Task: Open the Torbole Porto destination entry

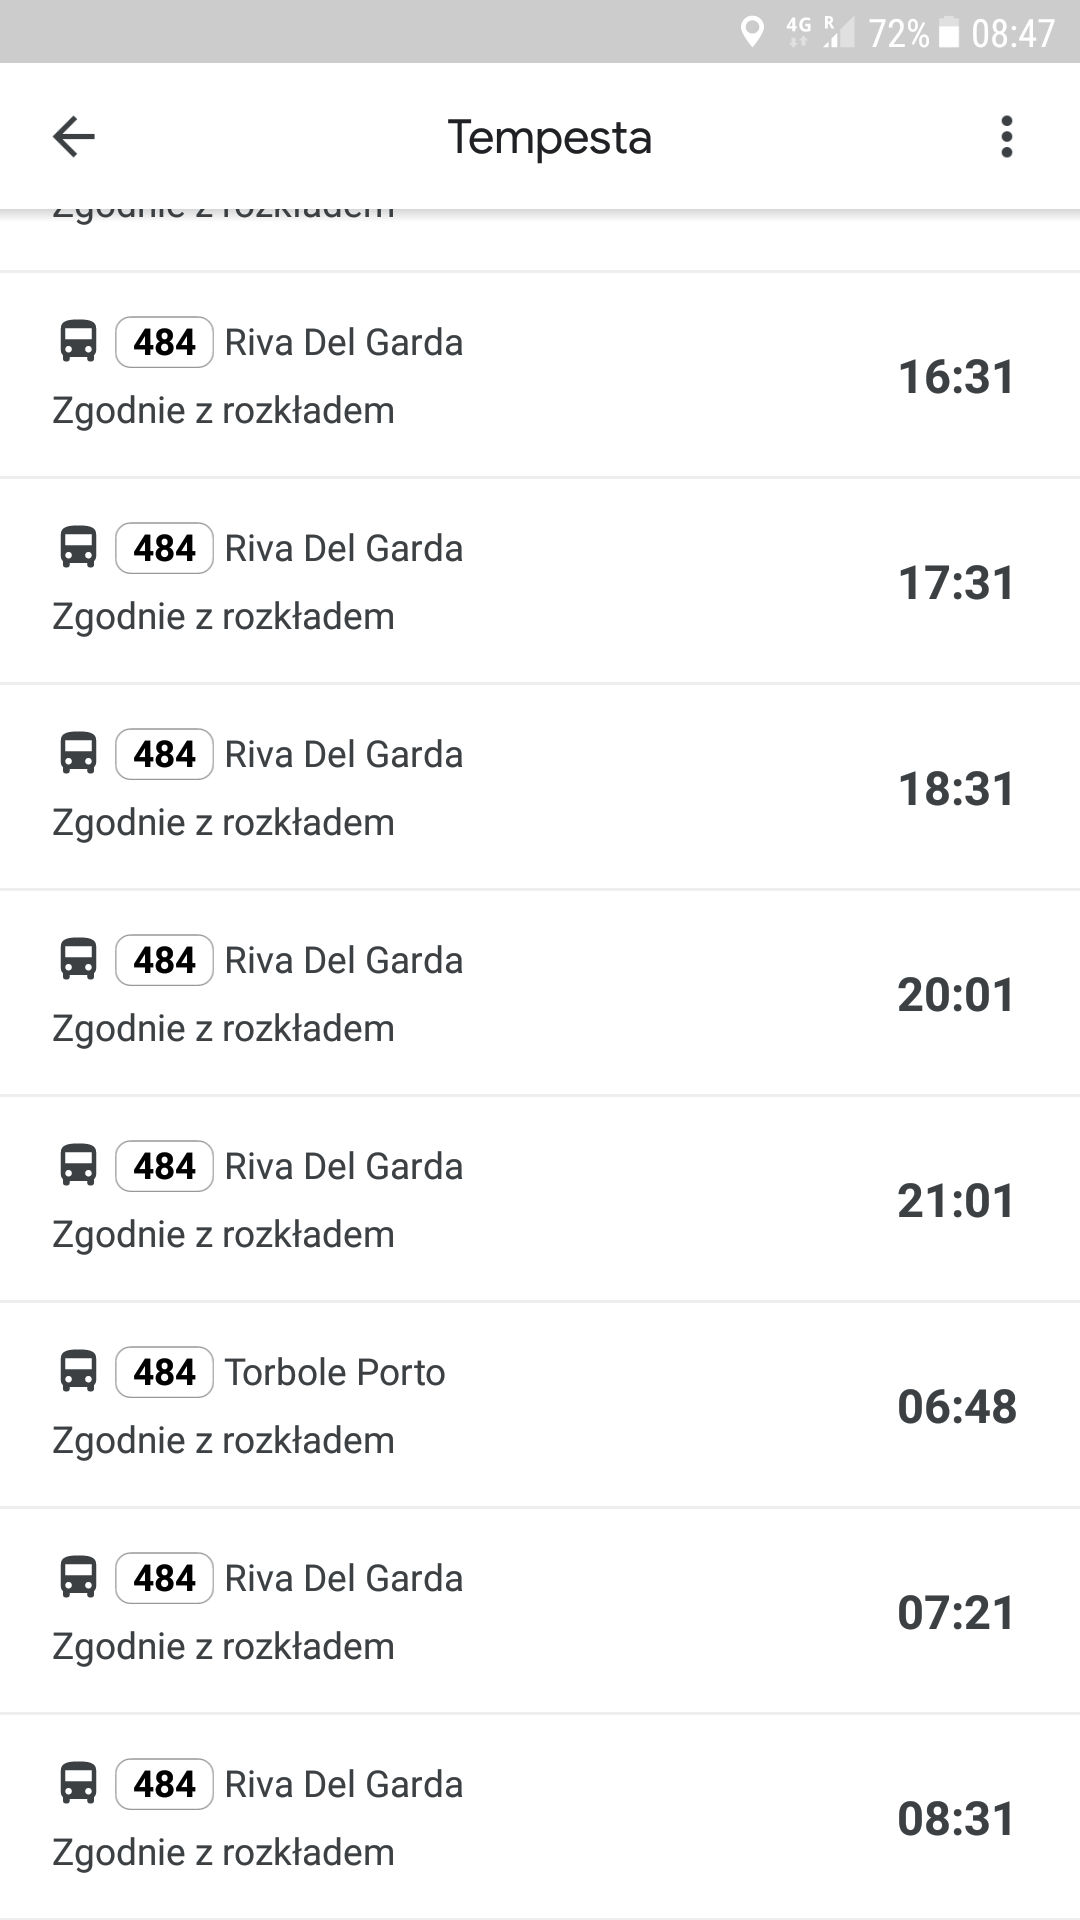Action: [x=335, y=1372]
